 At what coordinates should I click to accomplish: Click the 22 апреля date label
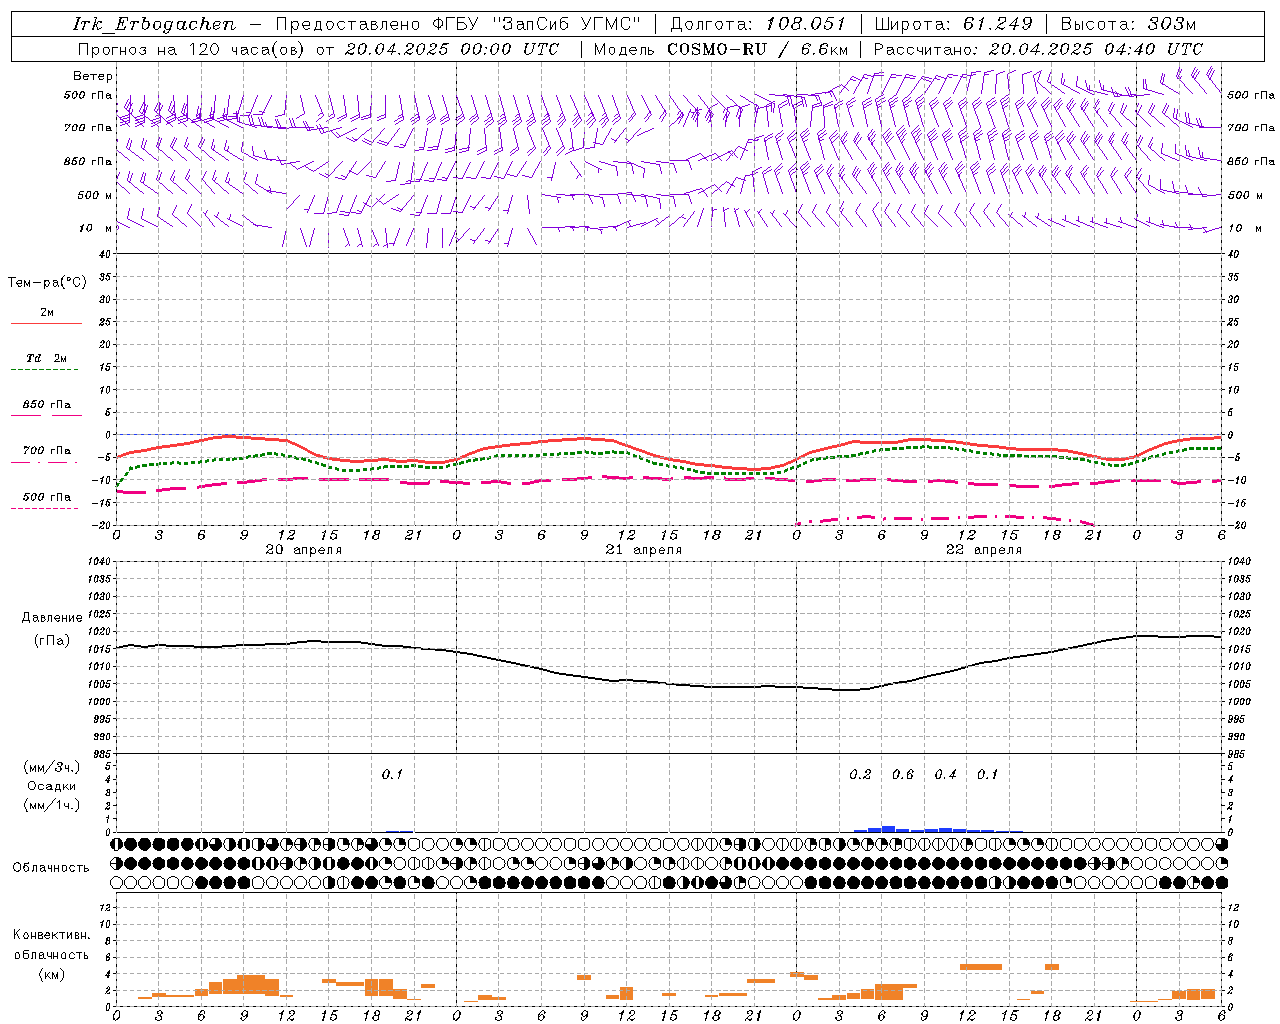983,550
